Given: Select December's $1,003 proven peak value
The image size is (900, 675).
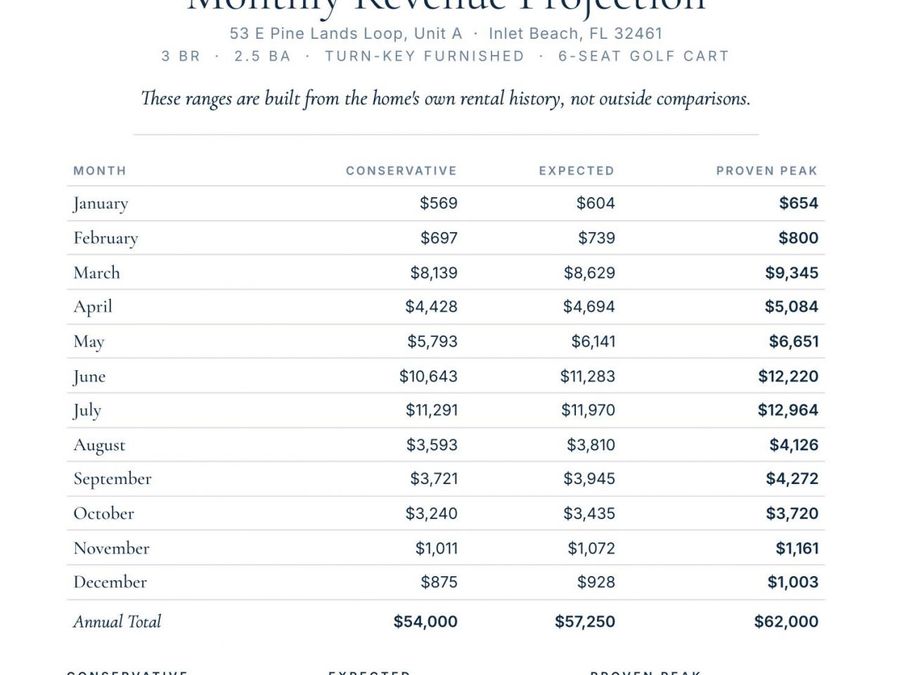Looking at the screenshot, I should [793, 582].
